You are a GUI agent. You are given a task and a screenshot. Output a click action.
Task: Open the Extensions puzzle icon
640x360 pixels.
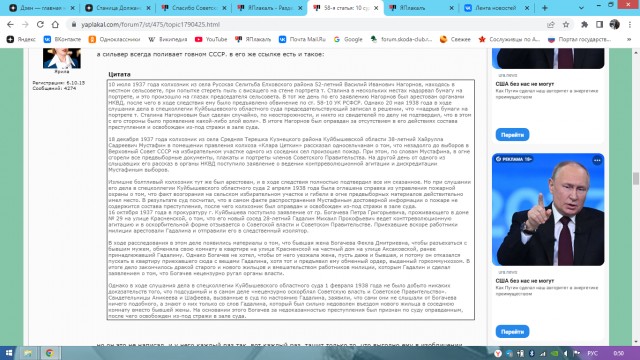[584, 24]
